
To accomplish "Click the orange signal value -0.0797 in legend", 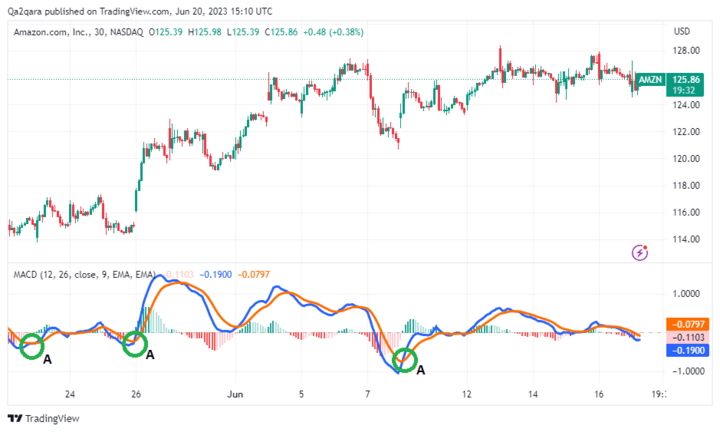I will pyautogui.click(x=253, y=275).
